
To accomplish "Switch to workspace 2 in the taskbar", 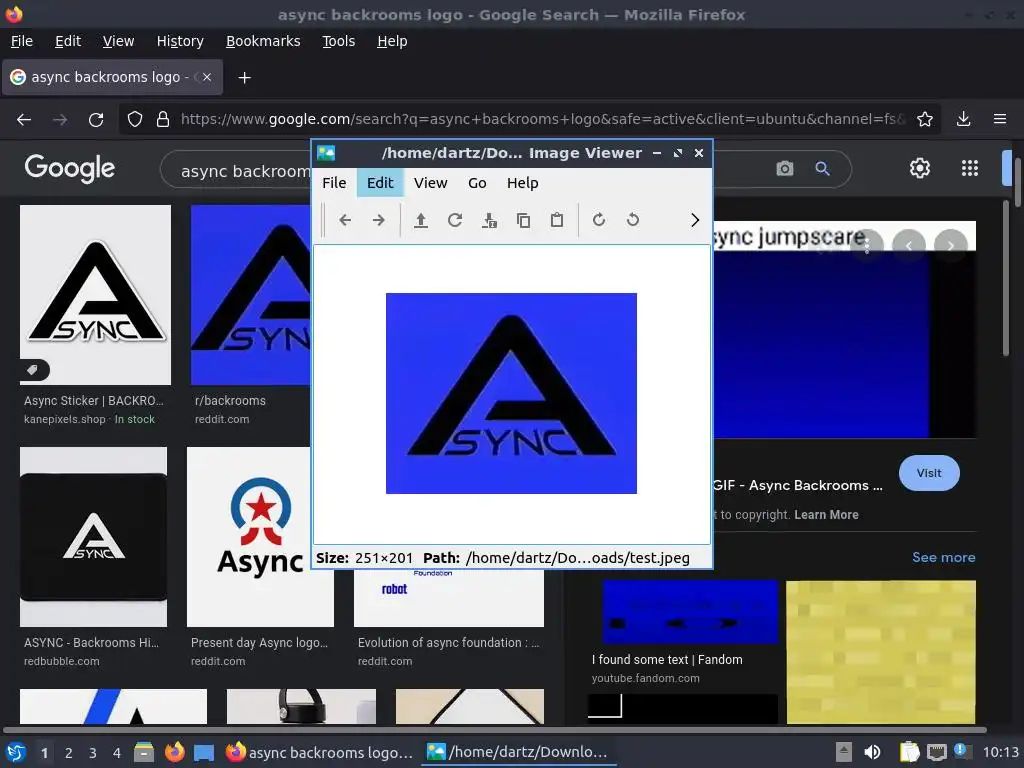I will point(69,753).
